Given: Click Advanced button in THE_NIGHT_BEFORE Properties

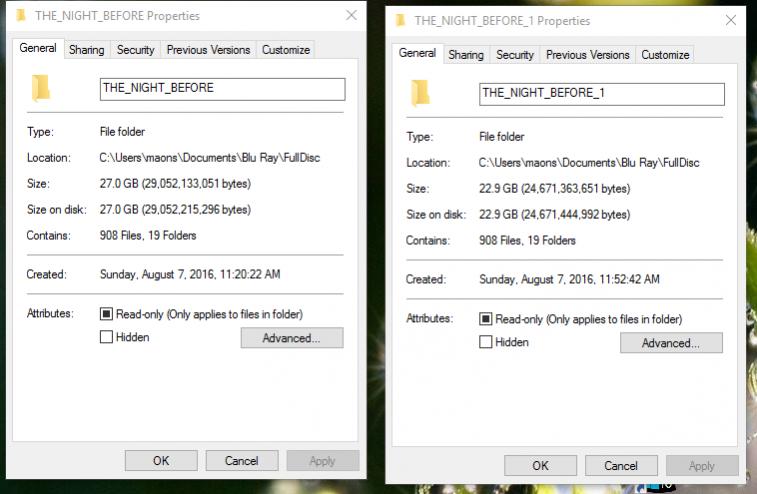Looking at the screenshot, I should [292, 338].
